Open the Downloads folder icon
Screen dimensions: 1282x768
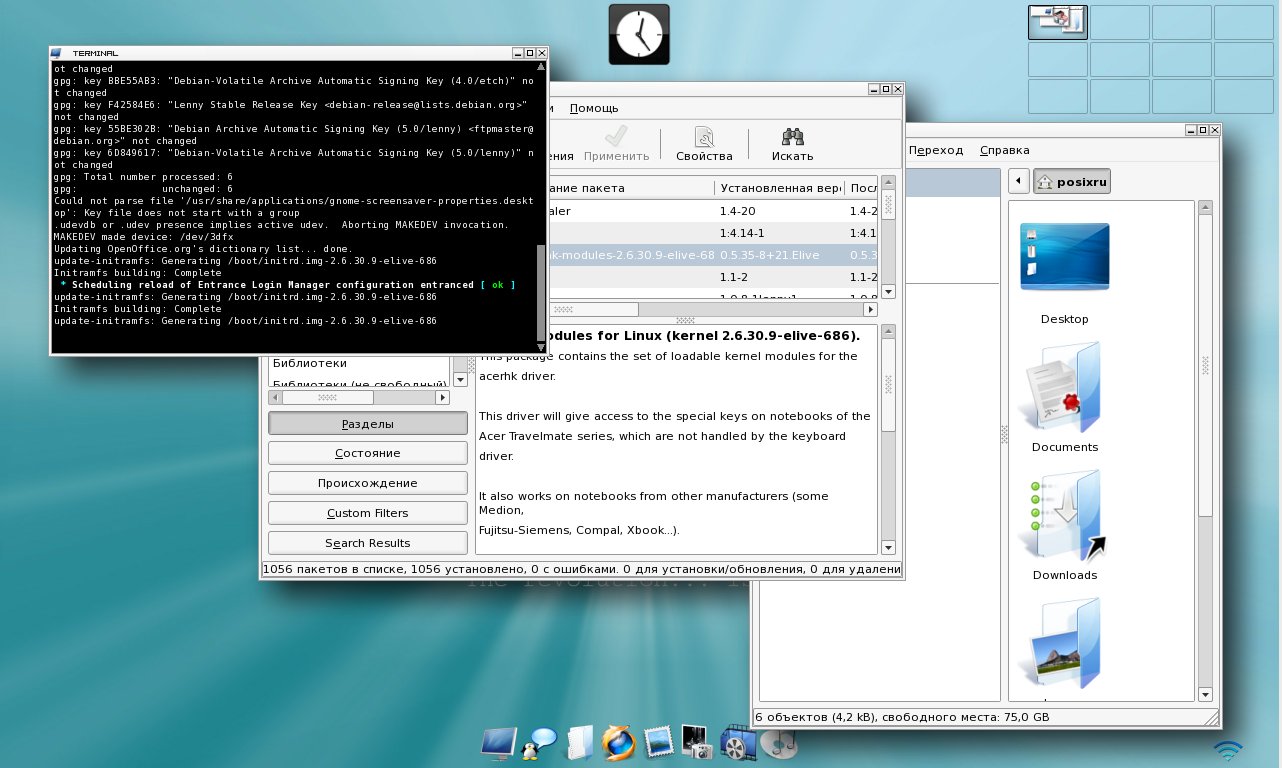coord(1064,525)
